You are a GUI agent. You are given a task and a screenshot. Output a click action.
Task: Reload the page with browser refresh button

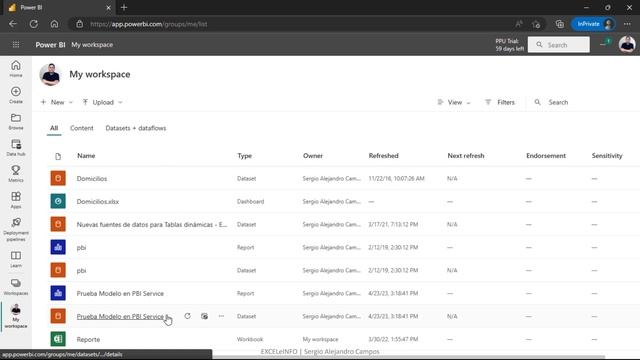[x=33, y=24]
